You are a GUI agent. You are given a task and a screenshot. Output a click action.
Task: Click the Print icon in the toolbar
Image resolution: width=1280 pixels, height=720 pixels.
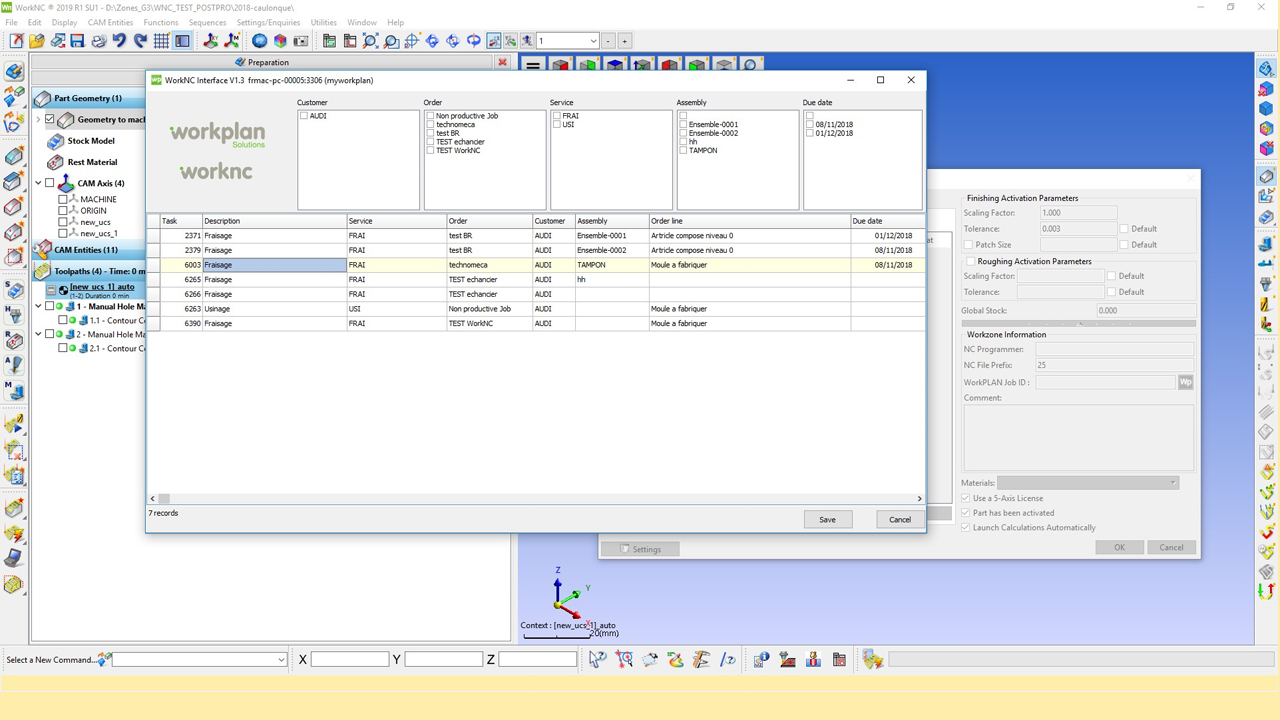tap(99, 41)
